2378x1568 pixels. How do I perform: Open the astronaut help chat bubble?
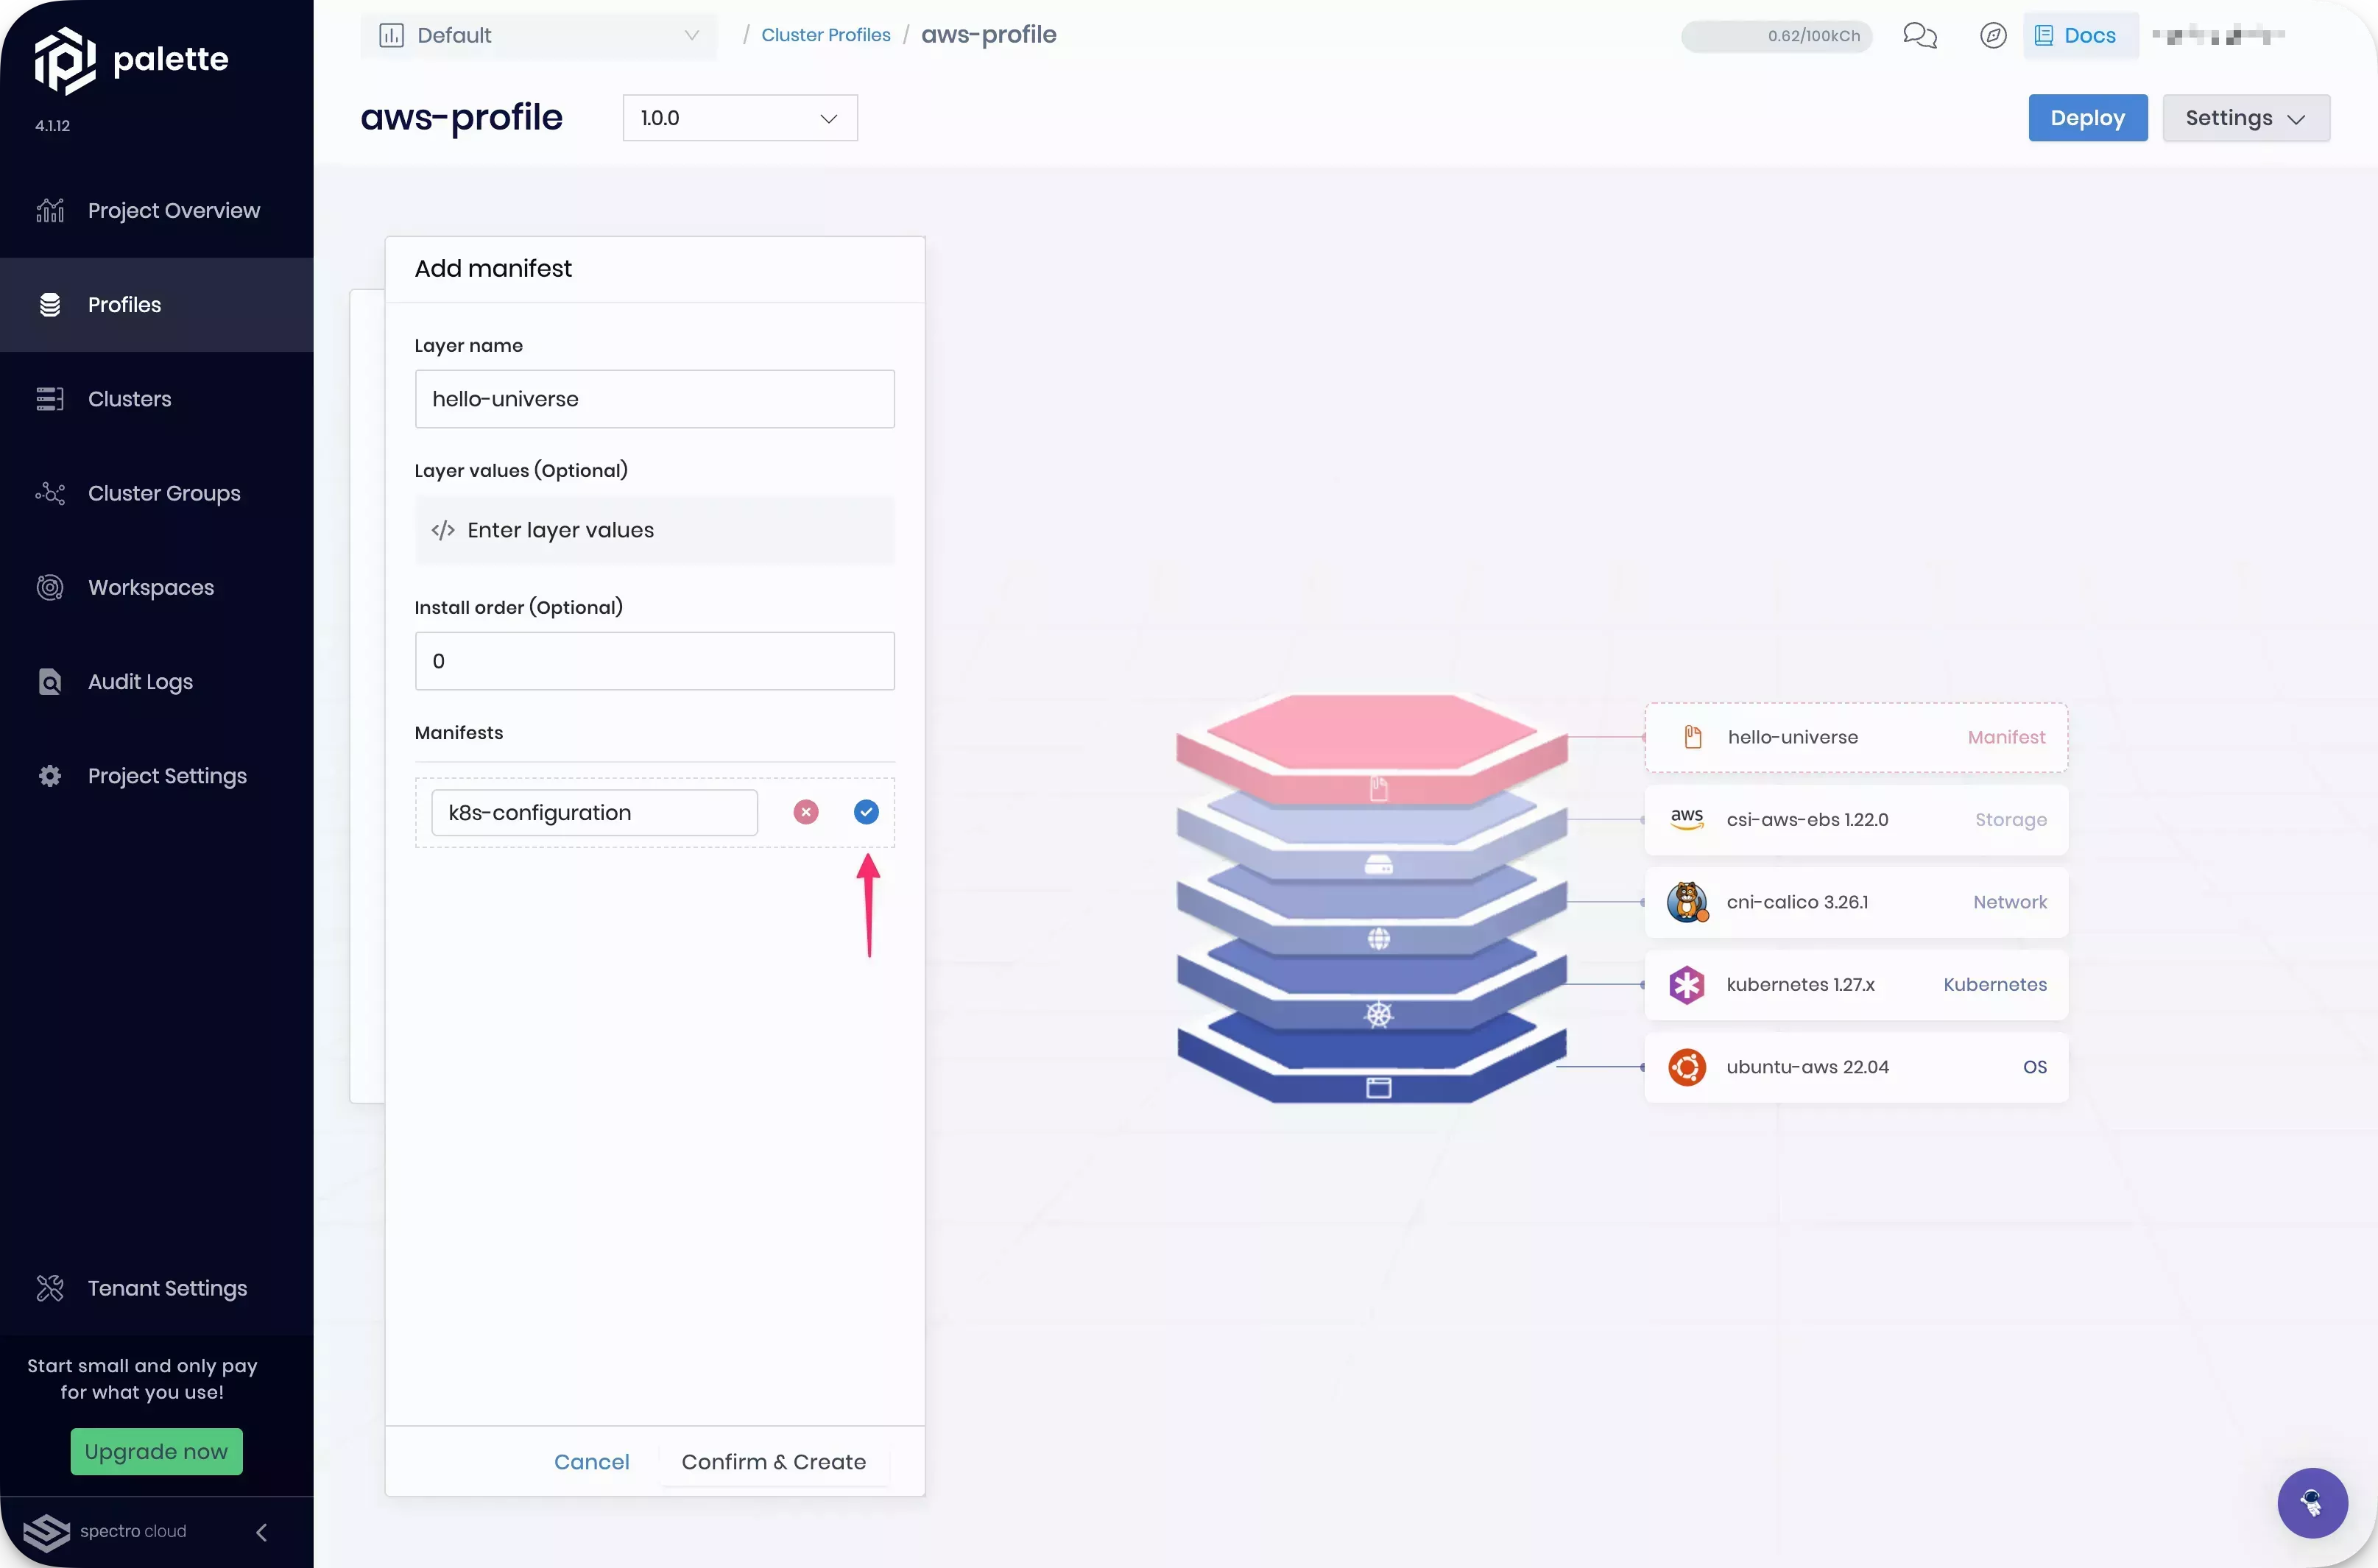2312,1502
